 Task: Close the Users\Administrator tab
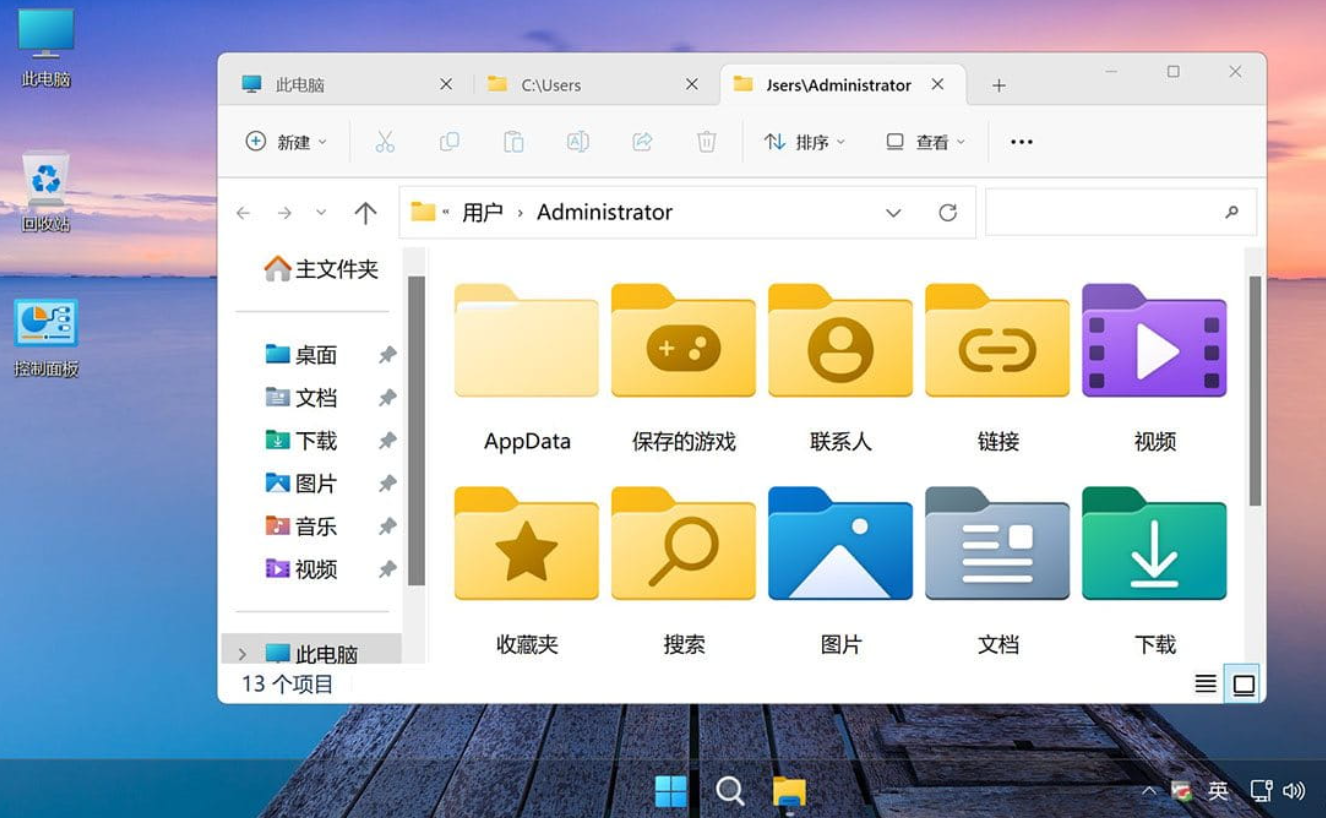tap(937, 85)
